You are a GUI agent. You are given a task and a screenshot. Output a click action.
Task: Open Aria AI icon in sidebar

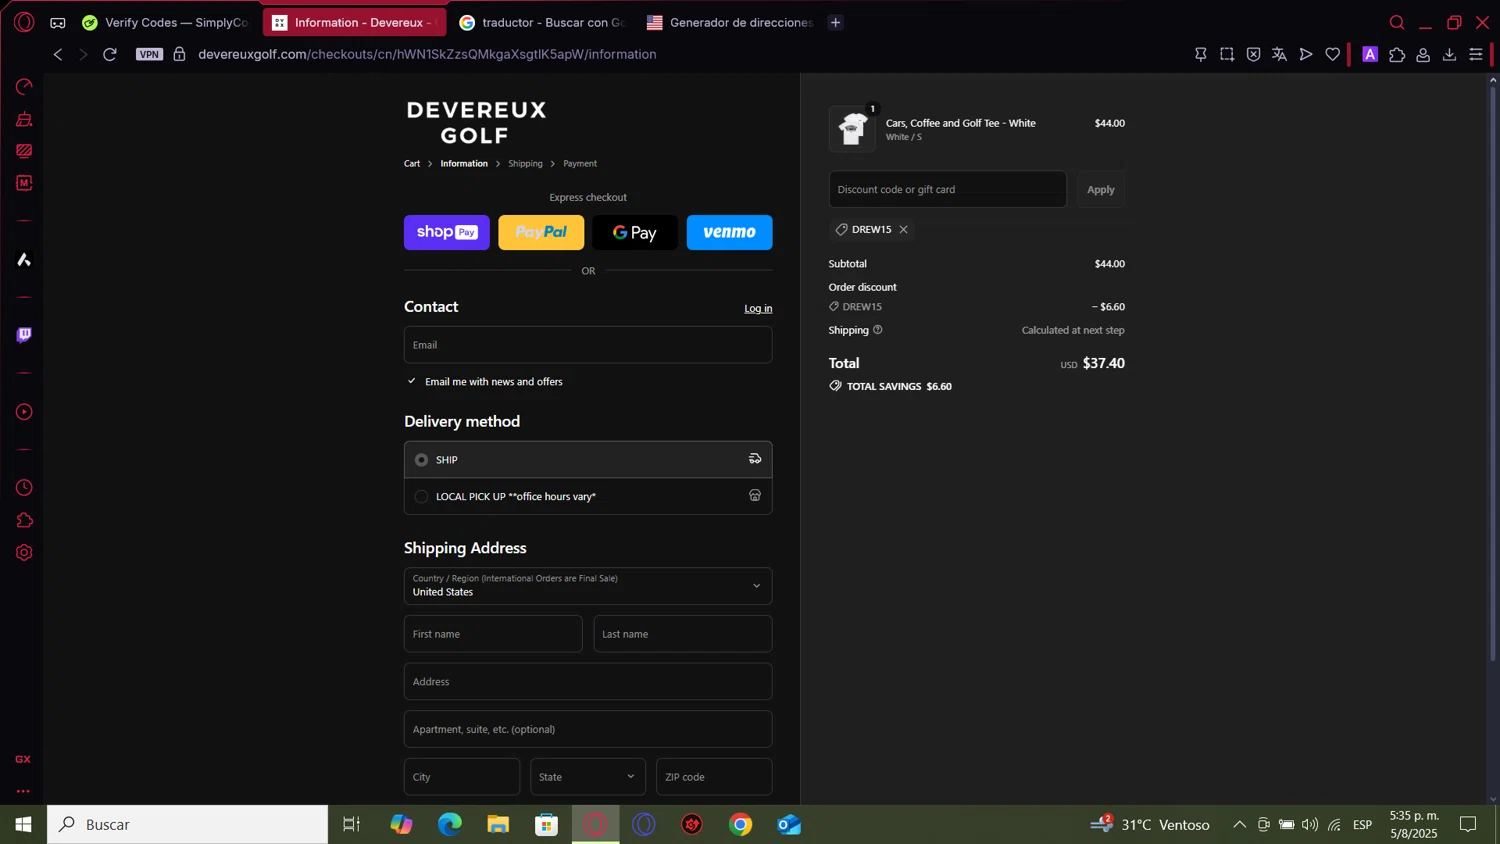pyautogui.click(x=24, y=260)
